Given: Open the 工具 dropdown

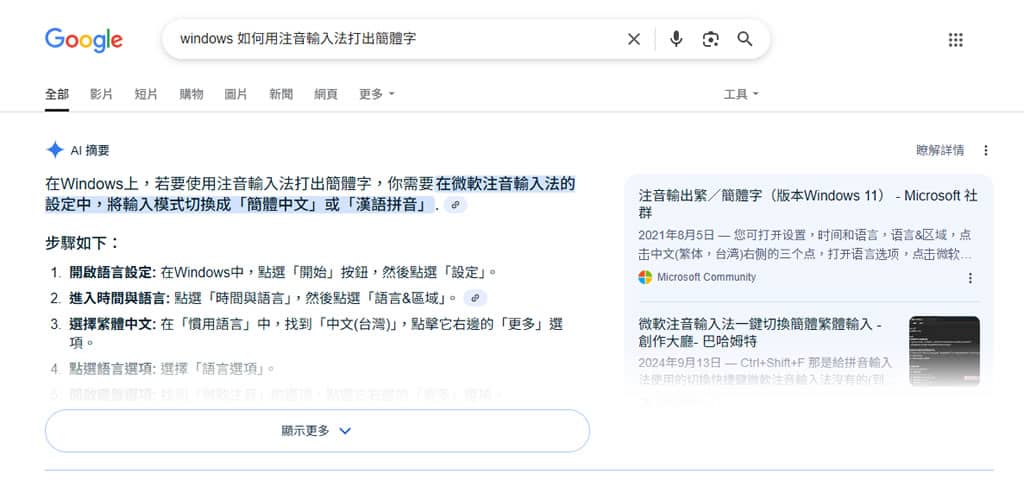Looking at the screenshot, I should tap(741, 94).
